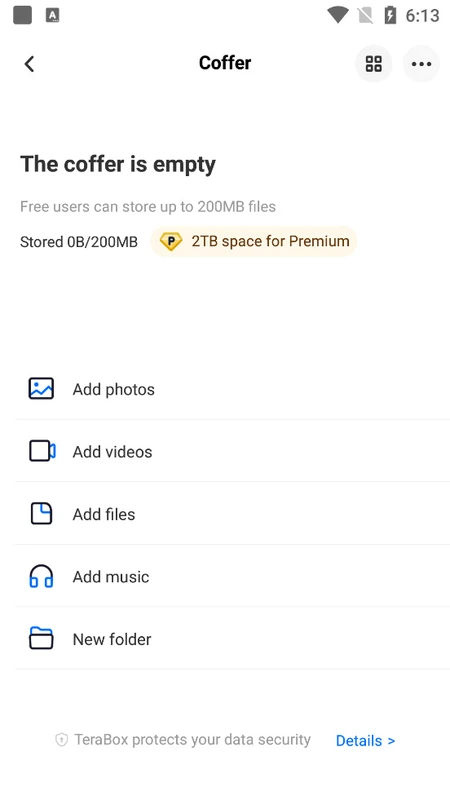Tap the Add videos camera icon
The width and height of the screenshot is (450, 800).
point(42,452)
